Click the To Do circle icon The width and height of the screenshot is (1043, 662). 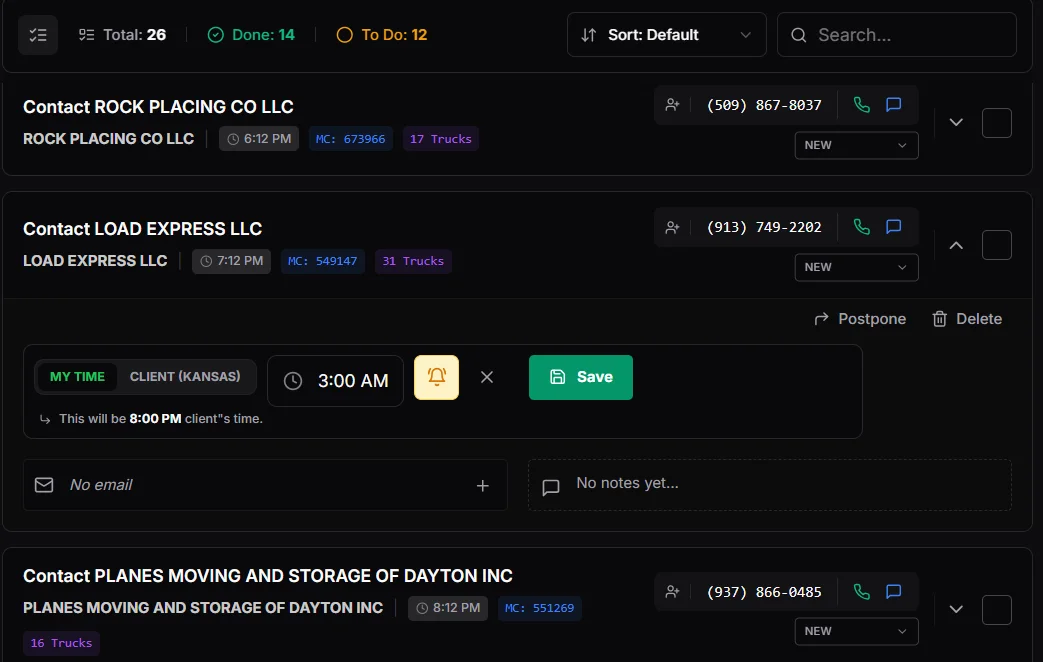pyautogui.click(x=345, y=35)
